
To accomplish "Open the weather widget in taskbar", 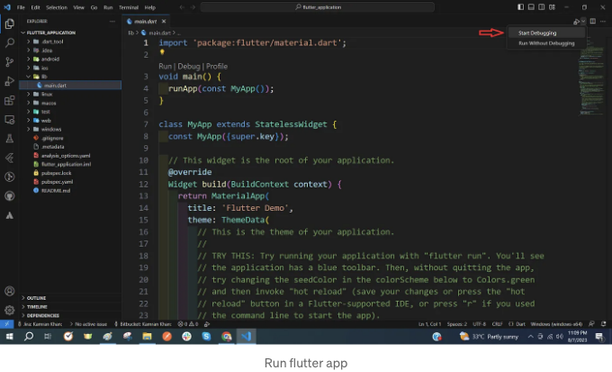I will point(489,336).
